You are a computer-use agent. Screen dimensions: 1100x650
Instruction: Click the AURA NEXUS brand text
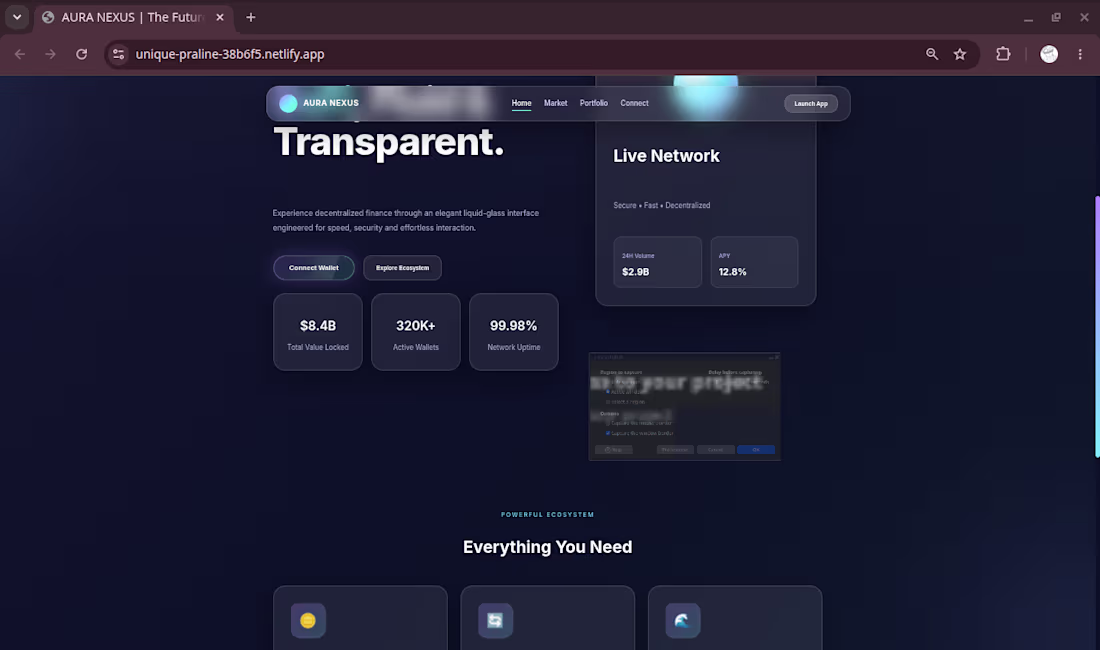pos(330,103)
